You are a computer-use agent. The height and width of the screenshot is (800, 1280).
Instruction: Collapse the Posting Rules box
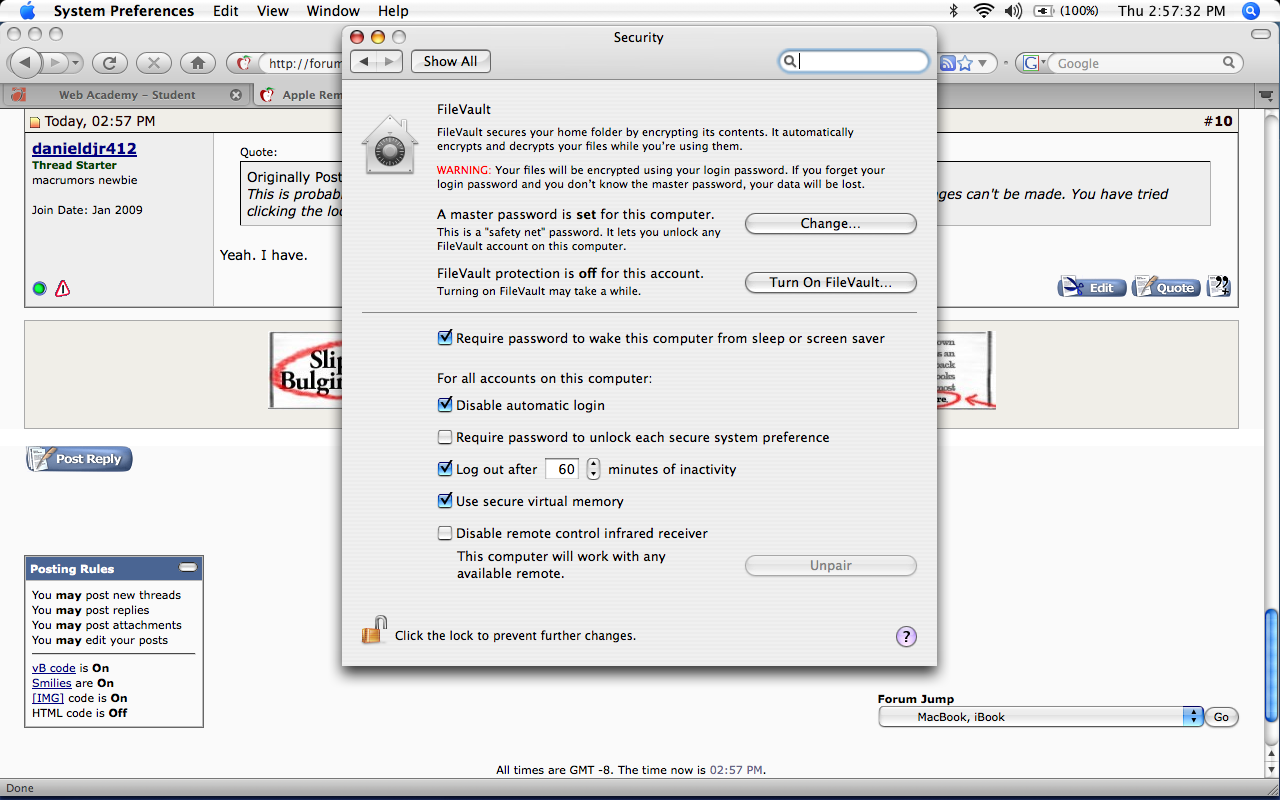(188, 568)
